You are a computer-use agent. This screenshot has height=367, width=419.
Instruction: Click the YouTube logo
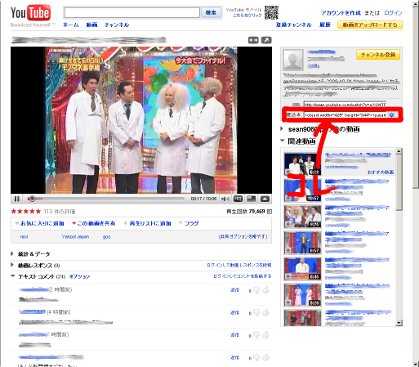click(x=30, y=13)
